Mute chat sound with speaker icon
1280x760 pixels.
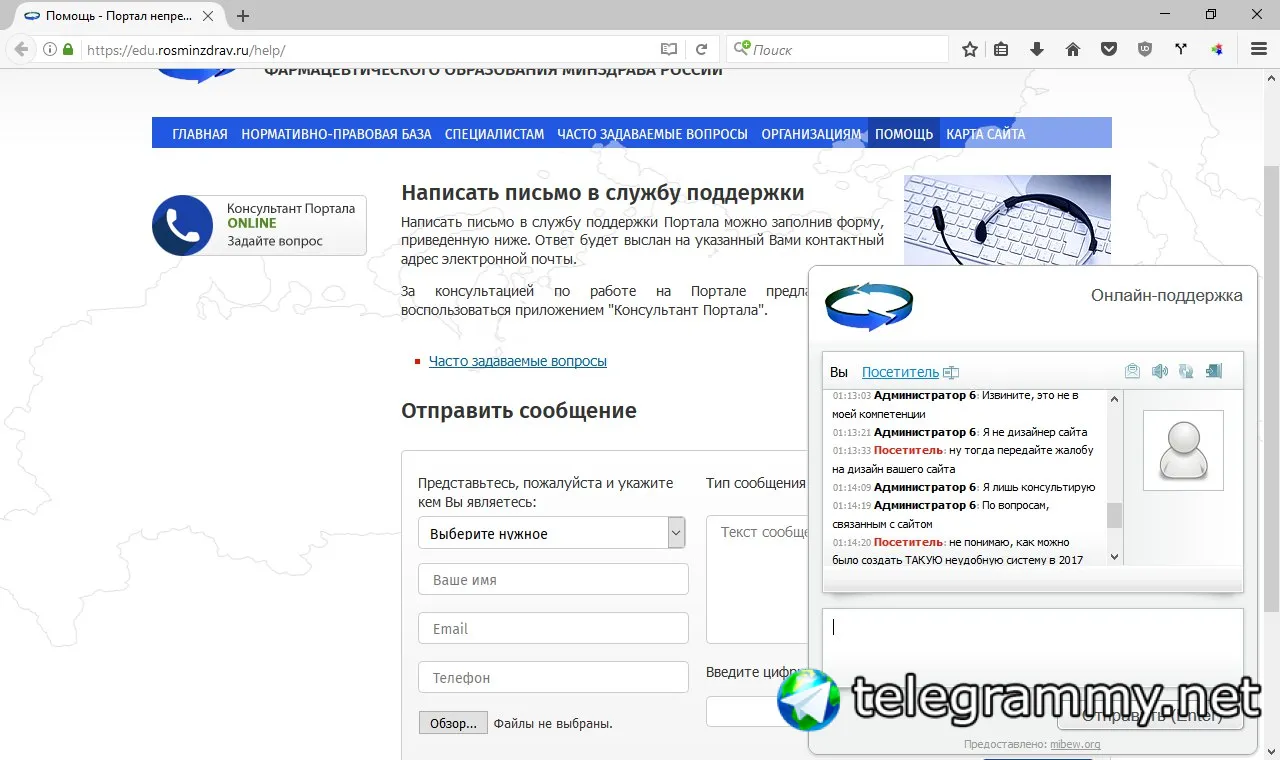point(1159,371)
